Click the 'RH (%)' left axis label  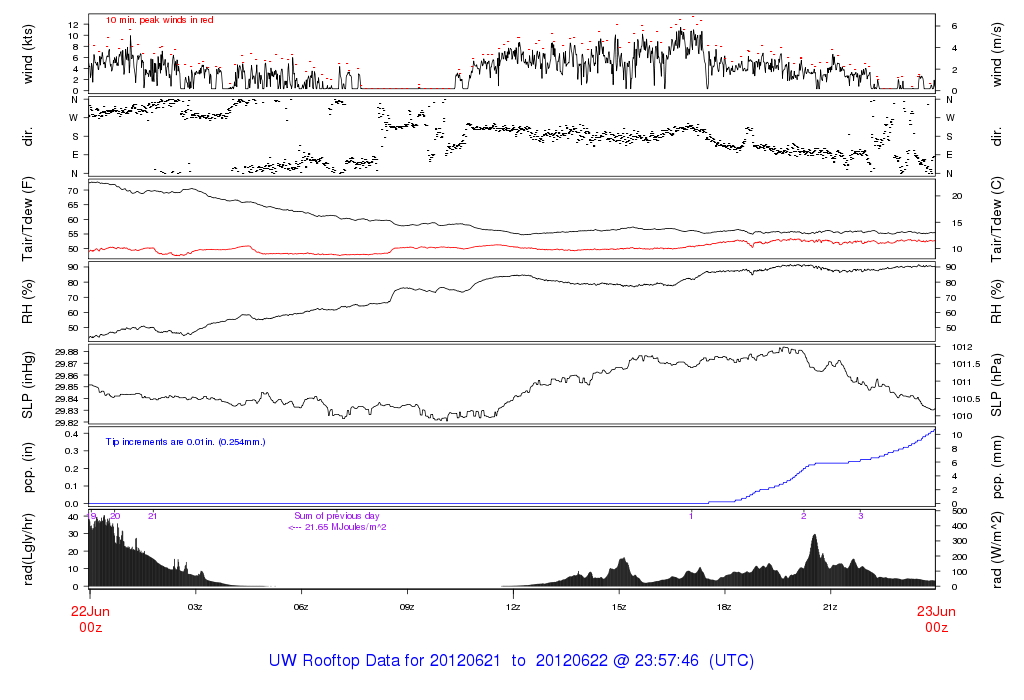[30, 301]
